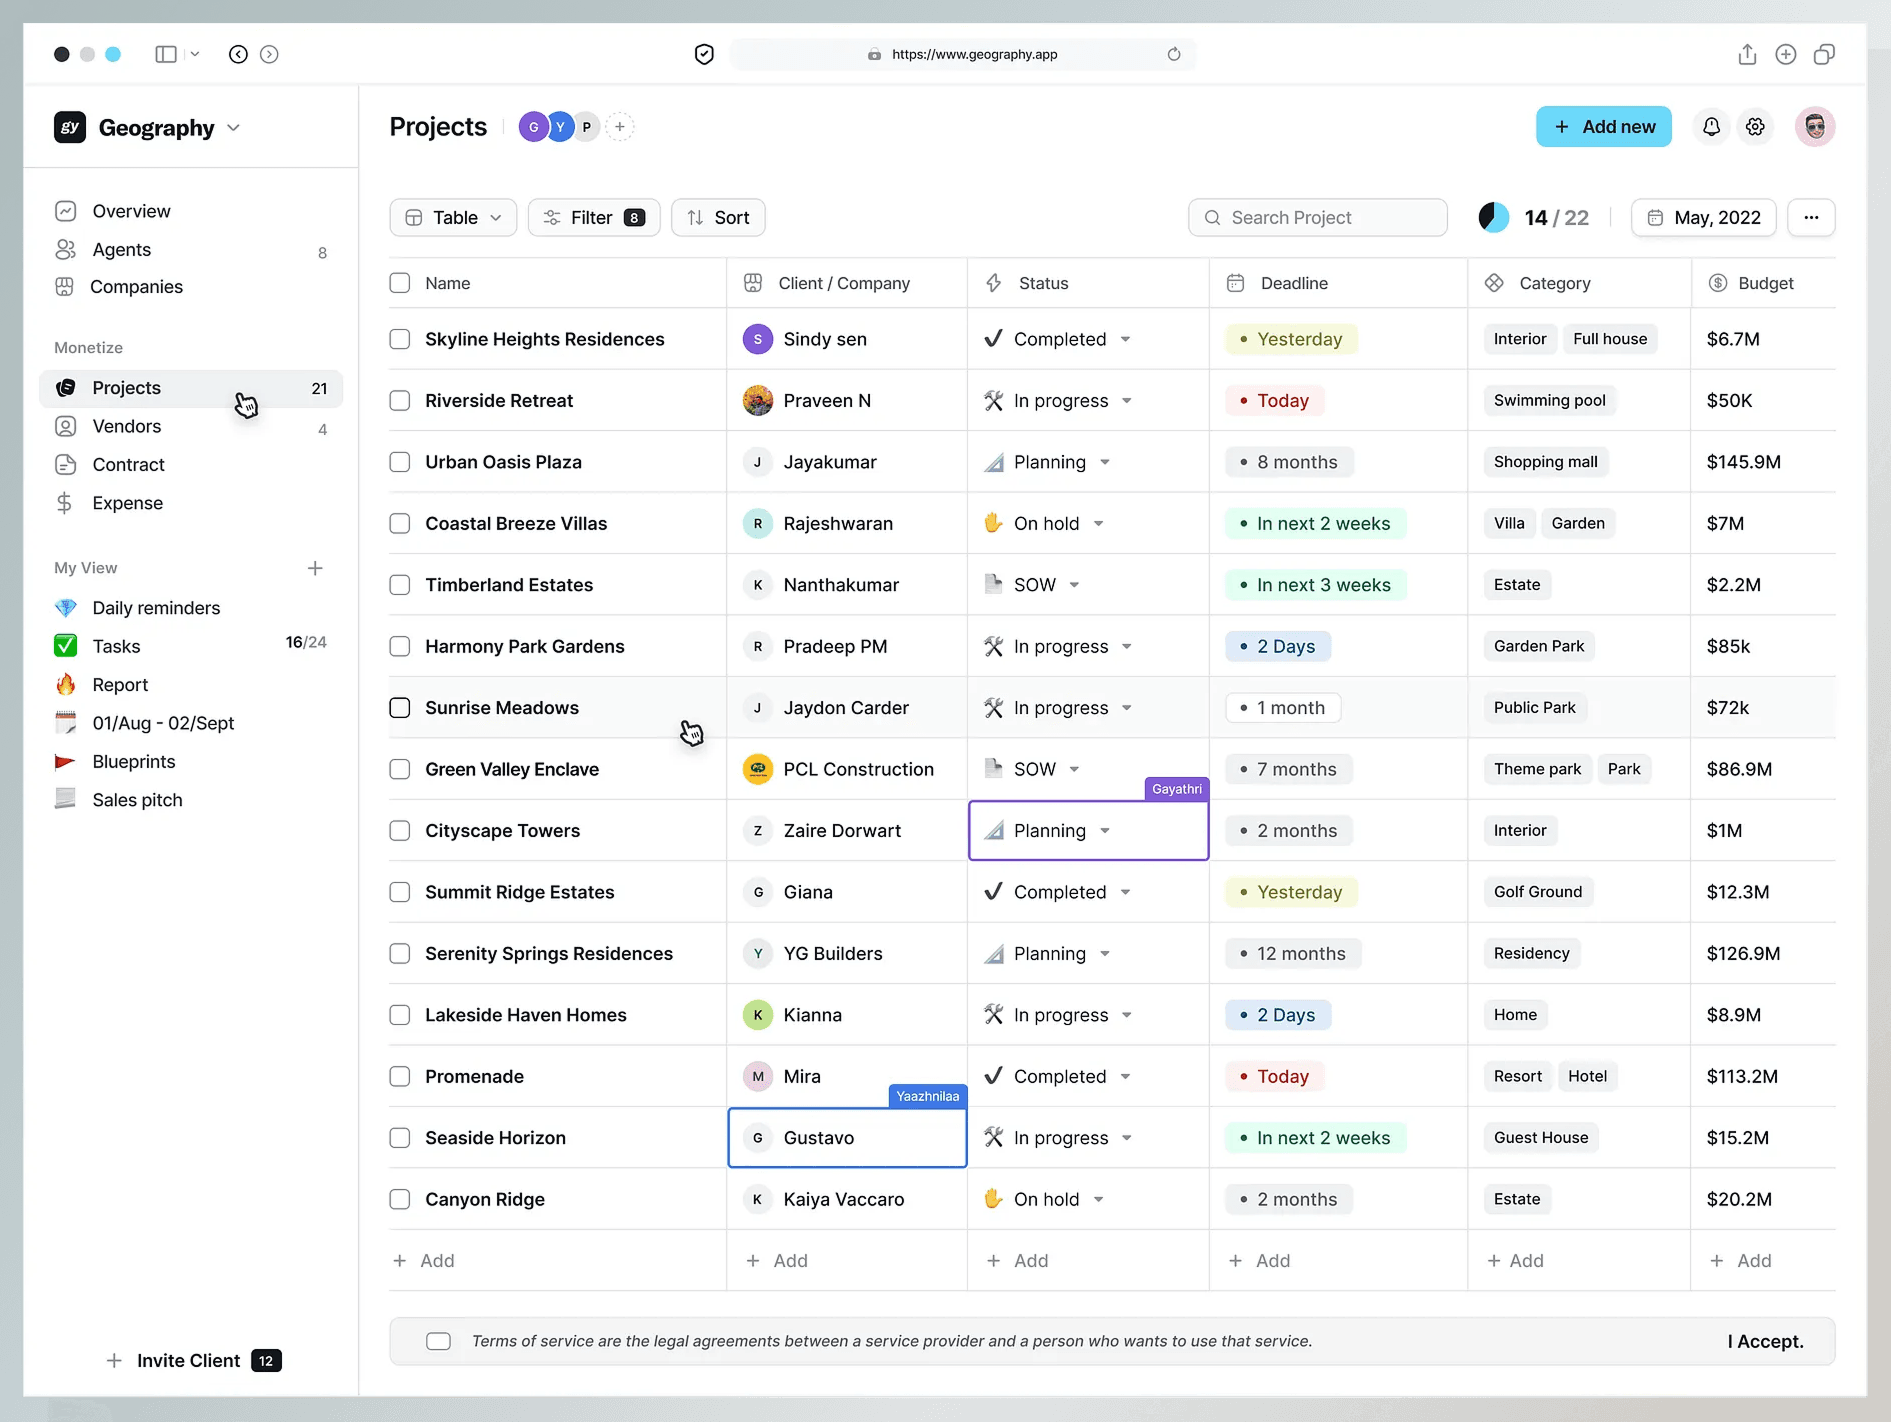Open a new browser tab with the plus icon
Viewport: 1891px width, 1422px height.
point(1786,54)
